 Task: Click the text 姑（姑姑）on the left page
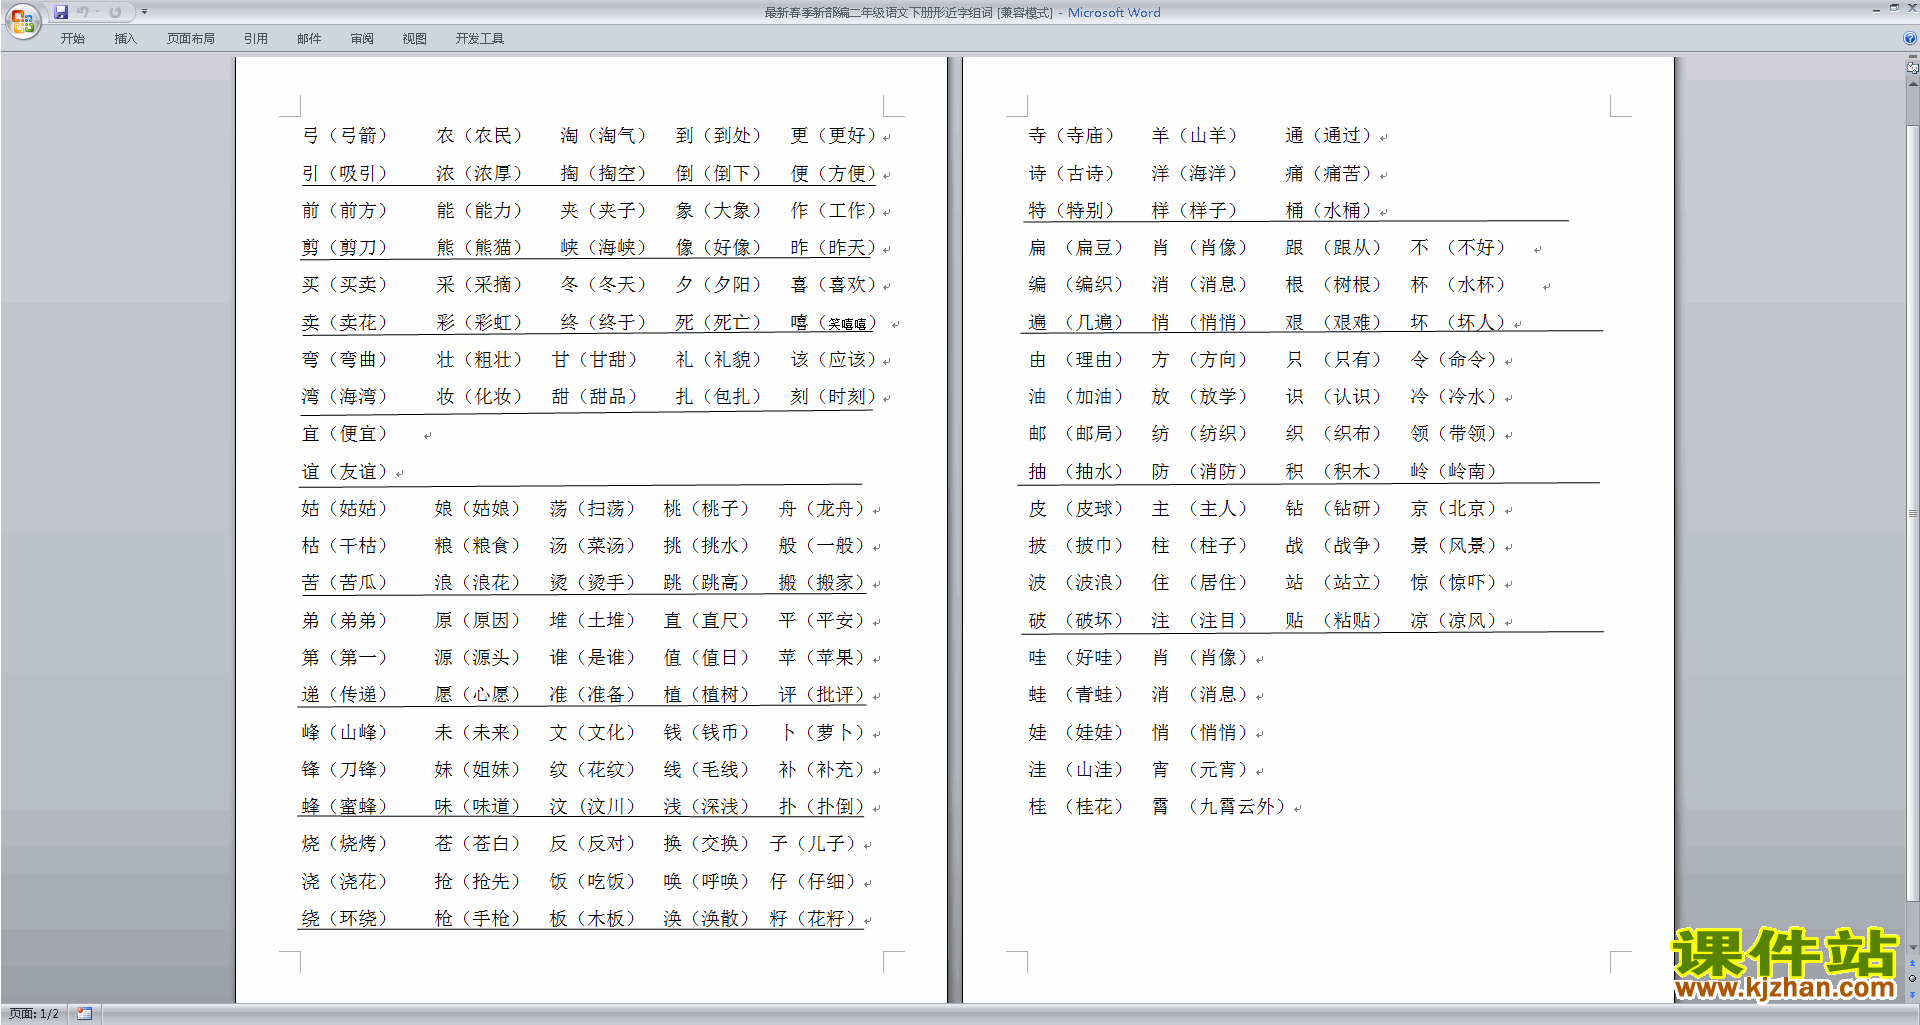tap(344, 509)
